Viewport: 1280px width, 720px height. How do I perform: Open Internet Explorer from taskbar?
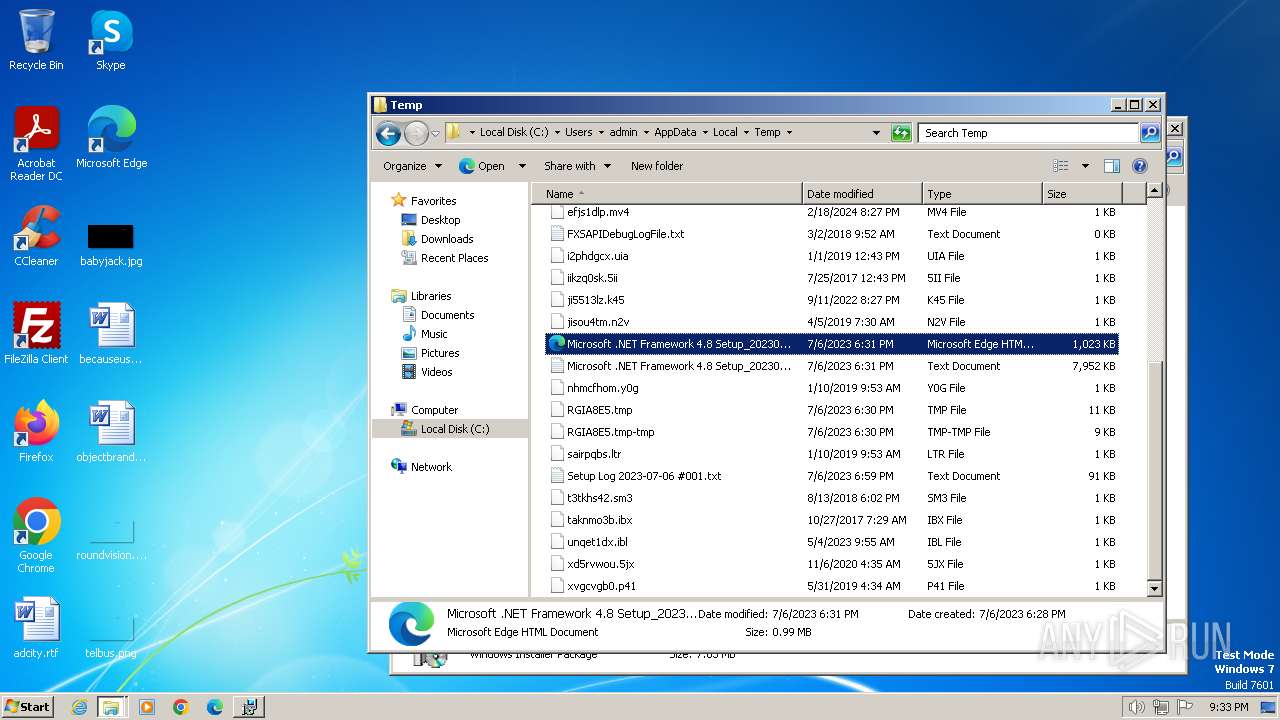[x=79, y=707]
